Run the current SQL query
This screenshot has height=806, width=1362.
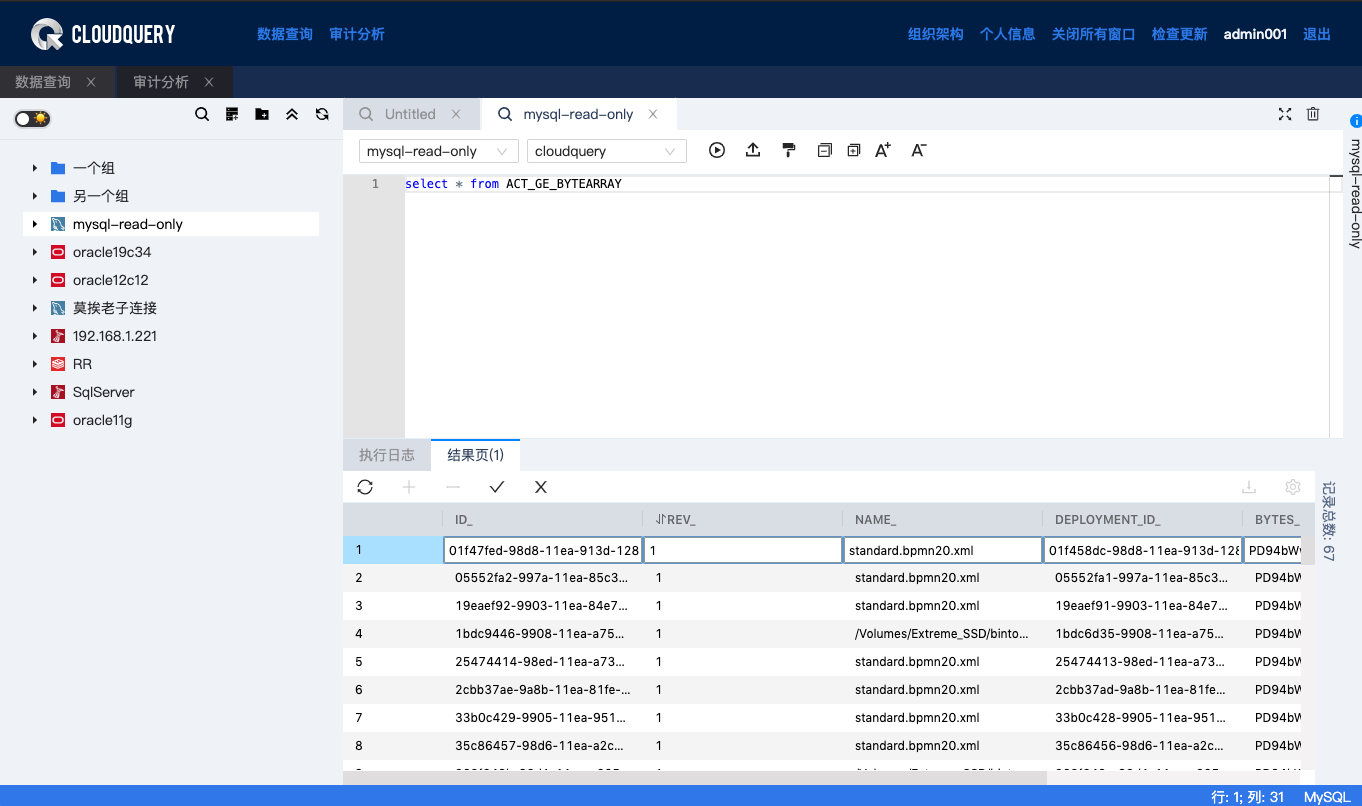pos(716,150)
